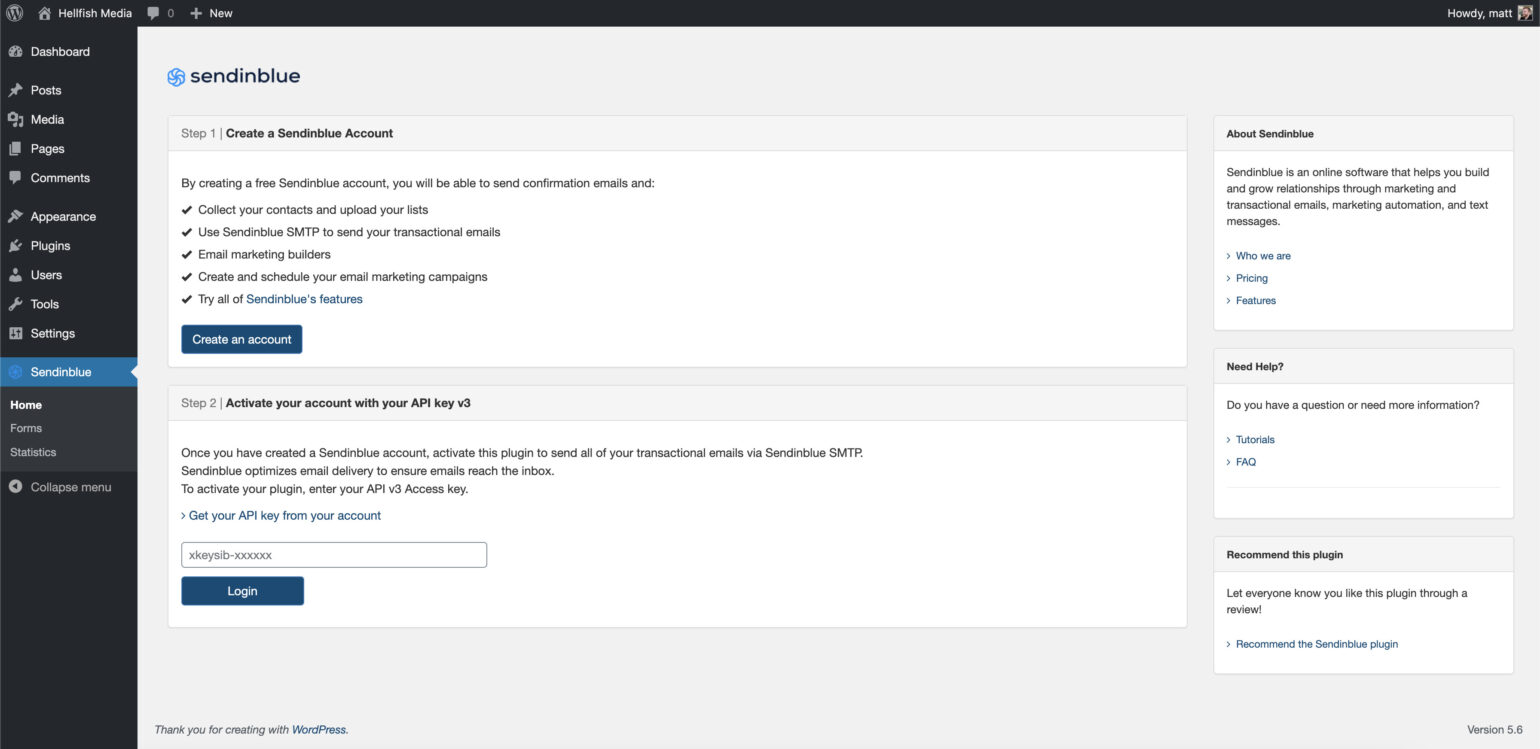Image resolution: width=1540 pixels, height=749 pixels.
Task: Click the Howdy, matt account text
Action: pyautogui.click(x=1479, y=13)
